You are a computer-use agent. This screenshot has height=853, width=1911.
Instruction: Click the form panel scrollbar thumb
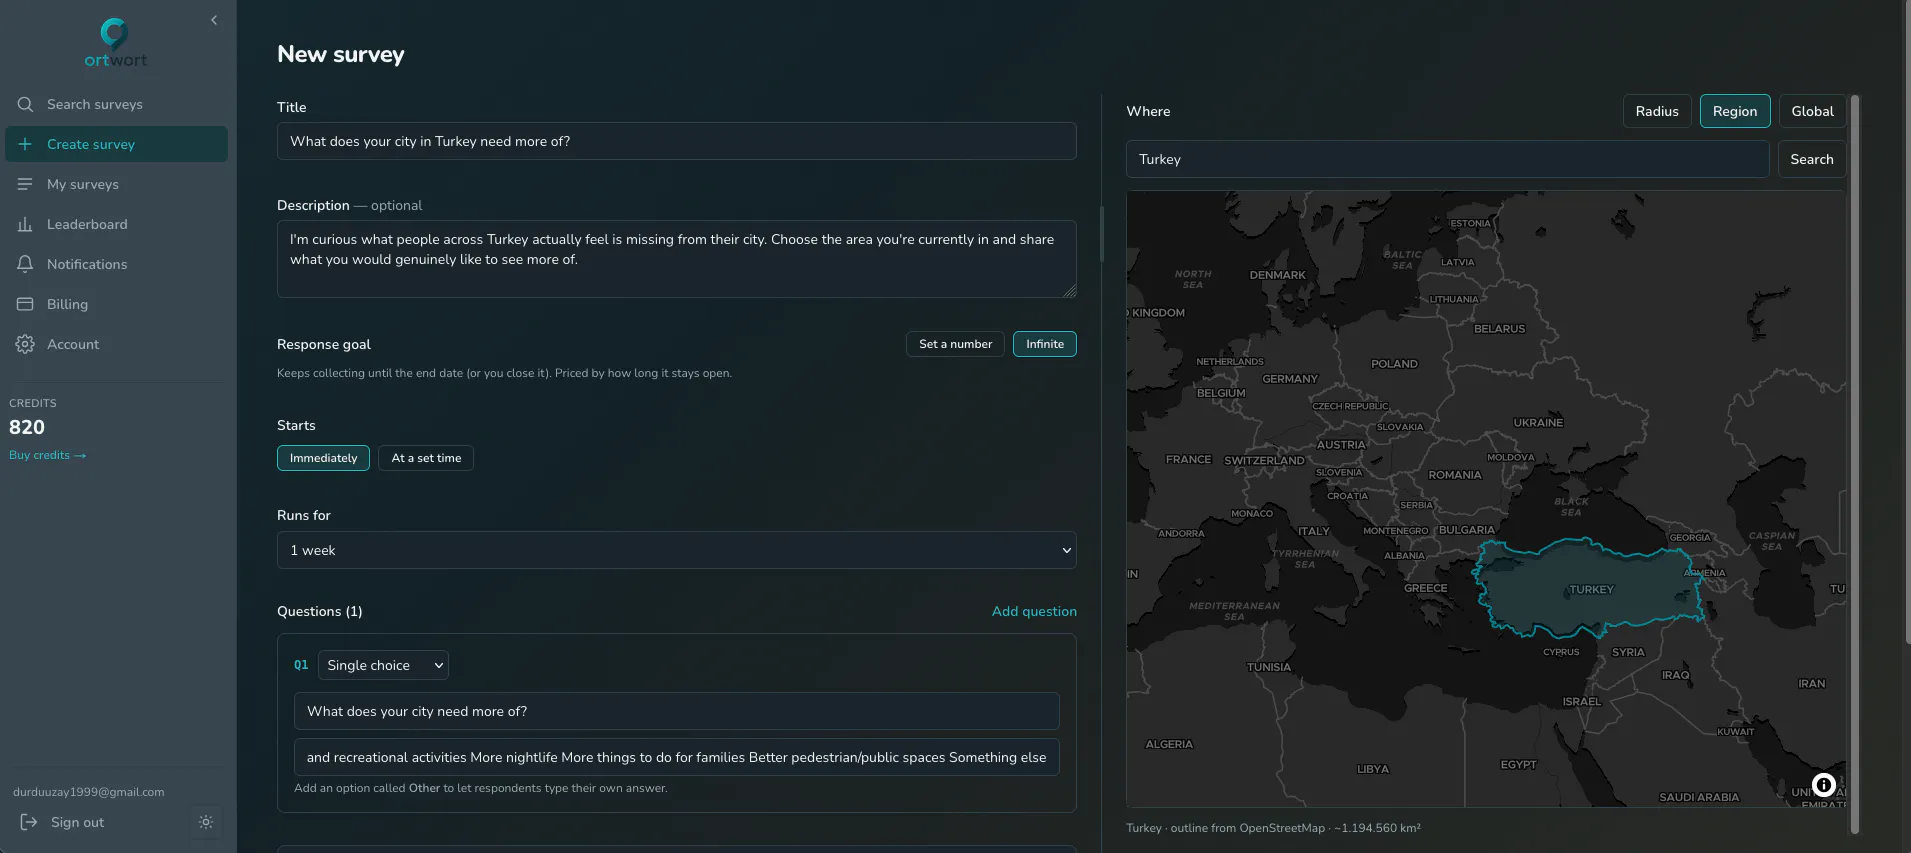click(1101, 234)
